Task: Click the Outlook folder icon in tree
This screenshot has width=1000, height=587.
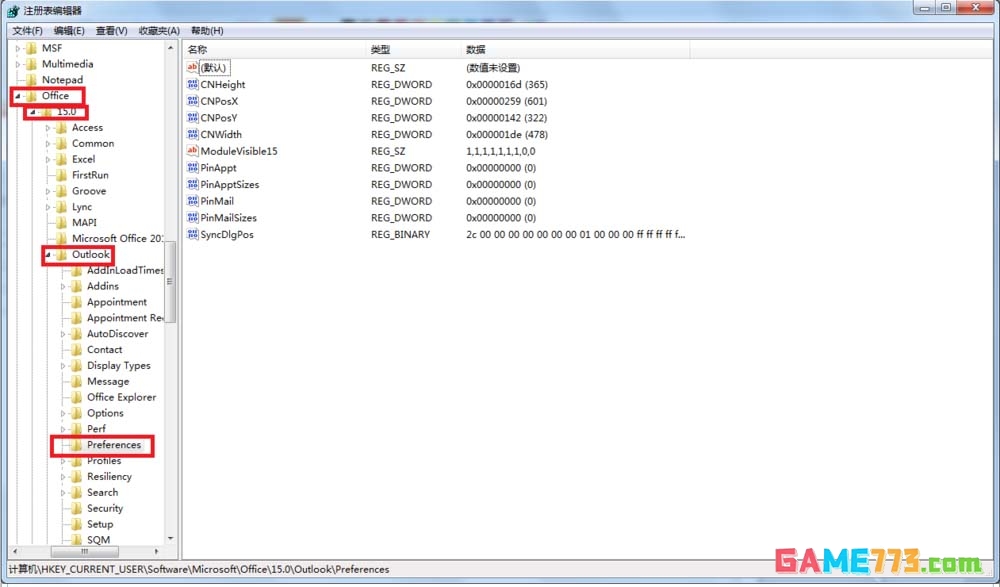Action: tap(61, 255)
